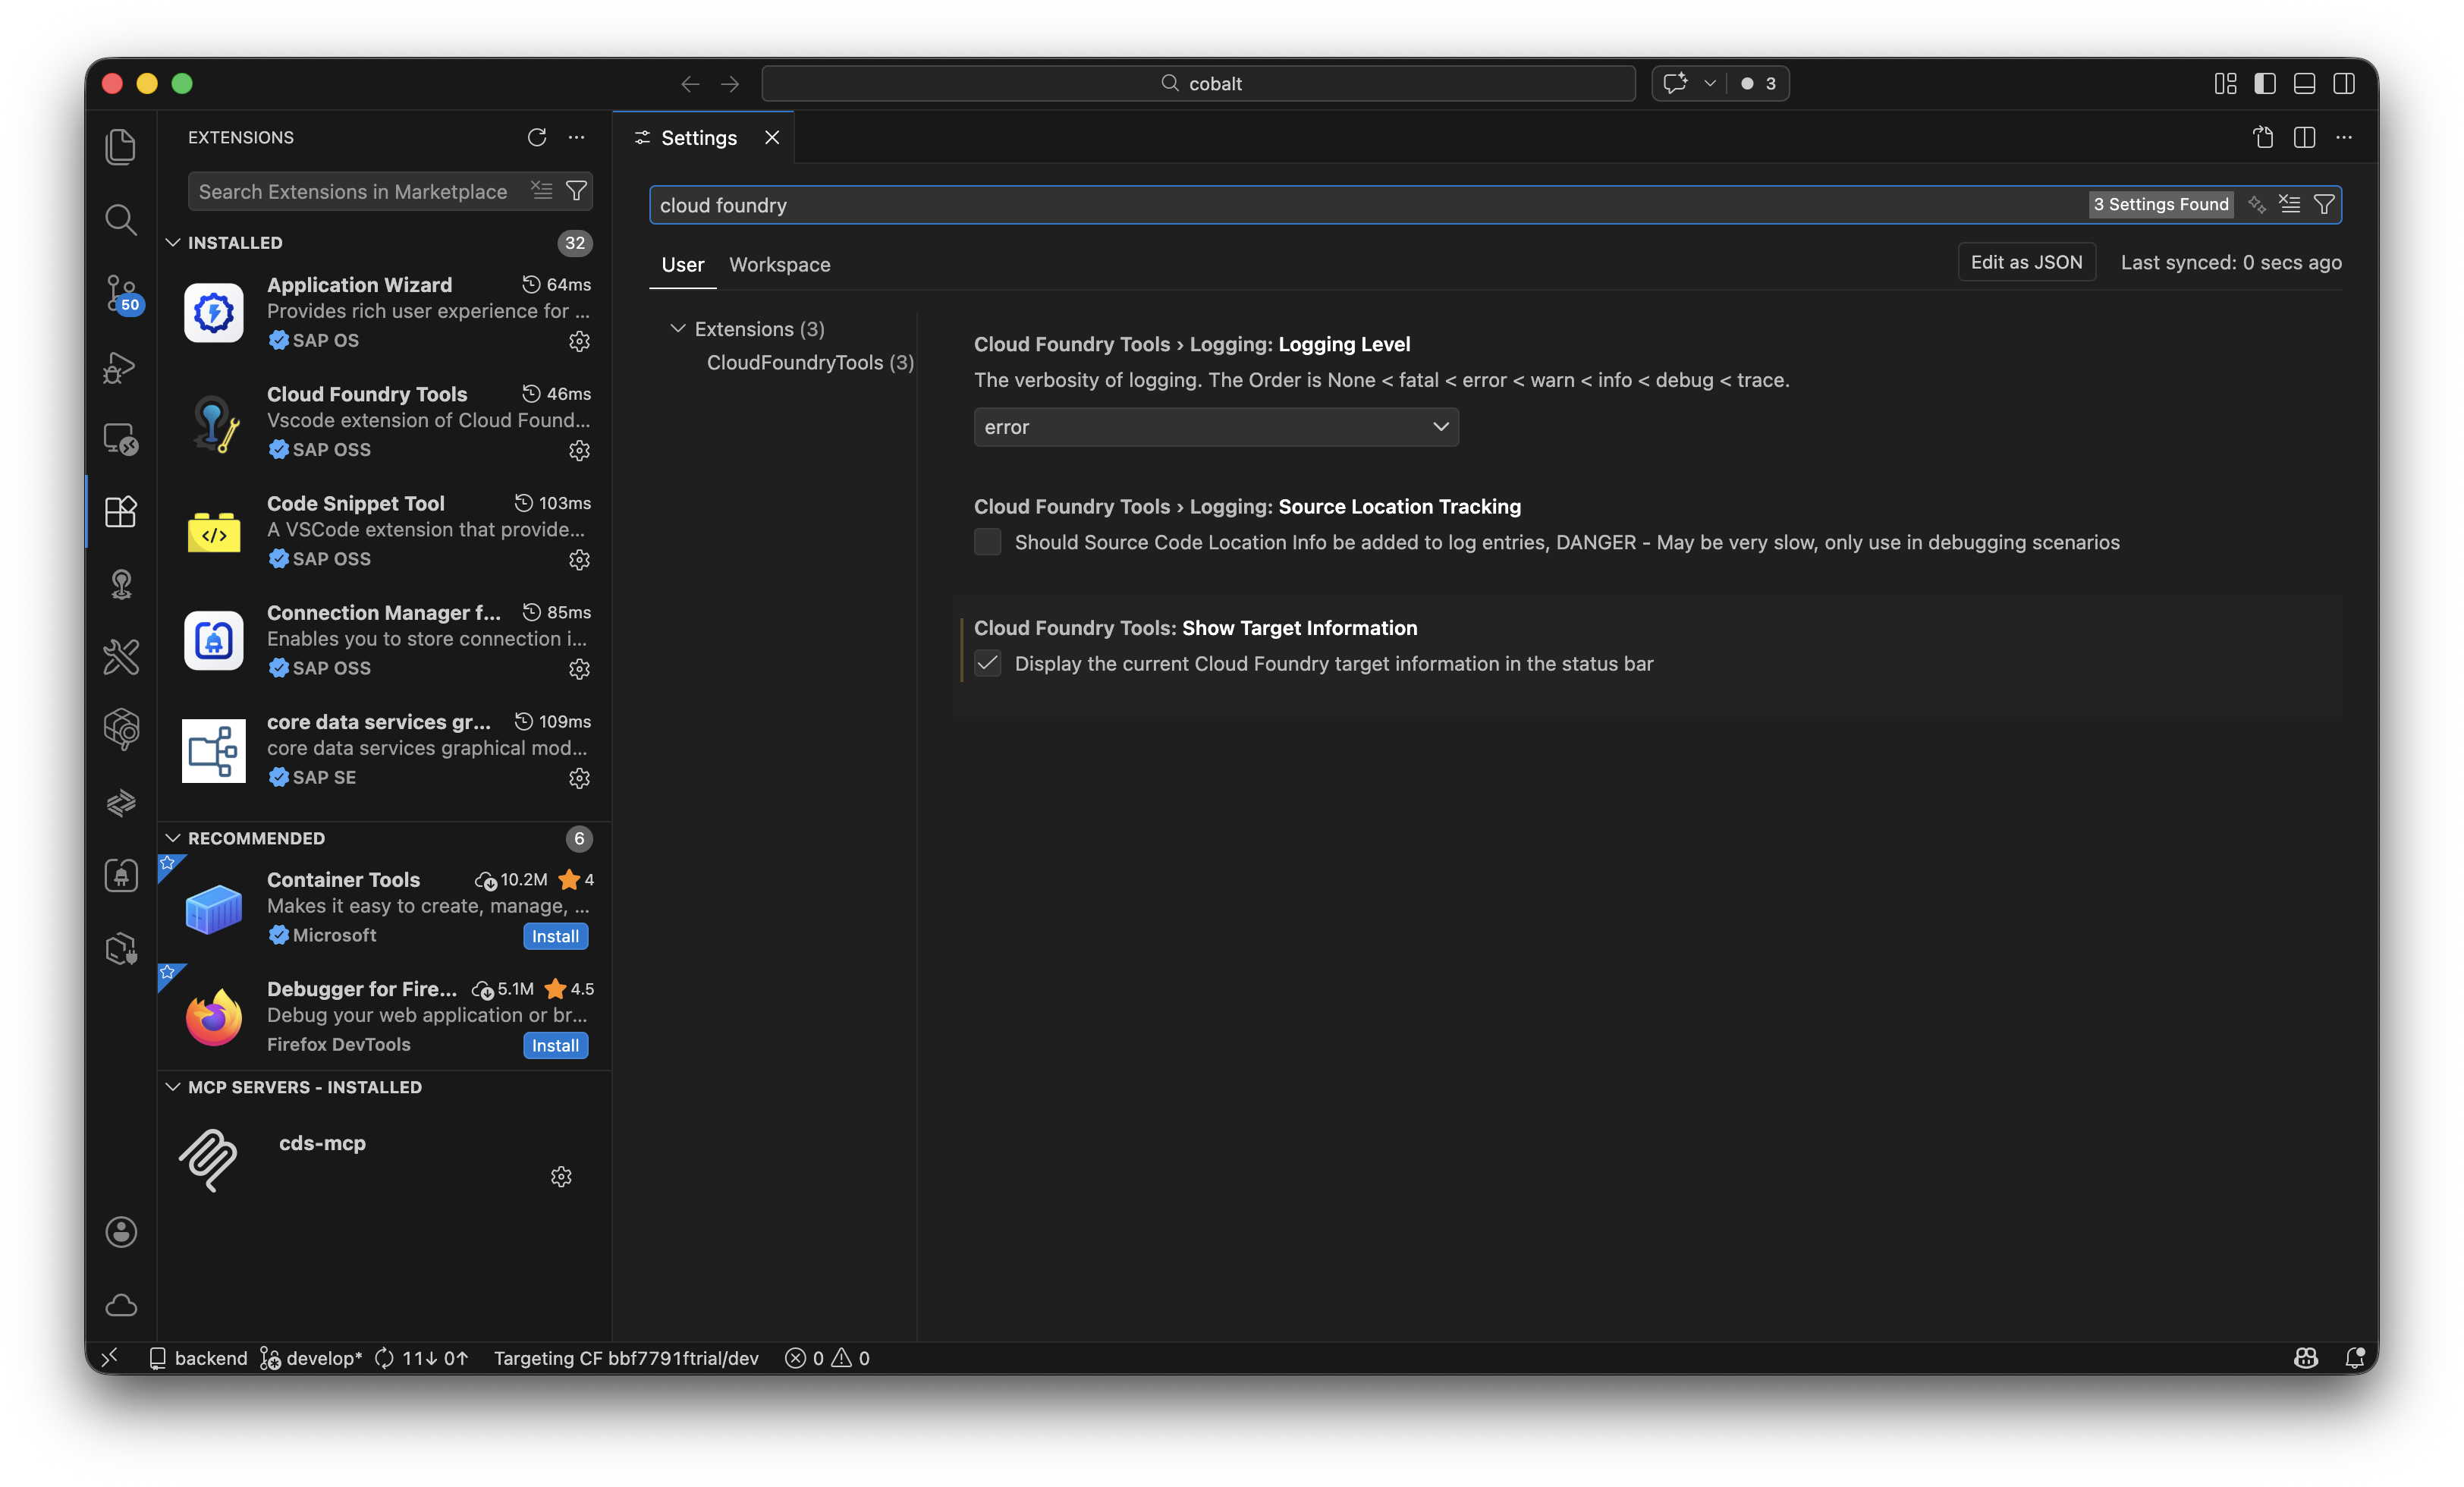The width and height of the screenshot is (2464, 1487).
Task: Uncheck Show Target Information checkbox
Action: [x=987, y=664]
